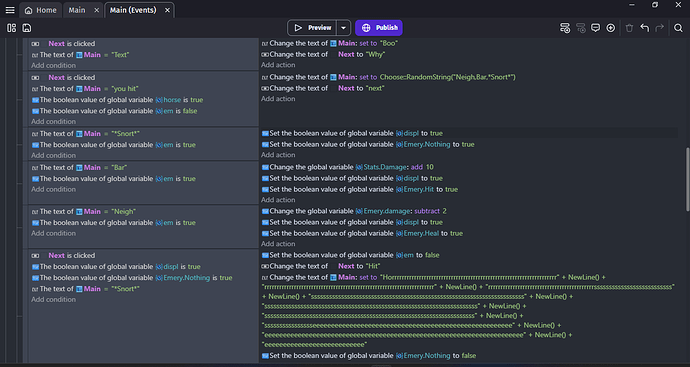Select the long "Horrrrr" set text action
The image size is (690, 367).
point(468,311)
